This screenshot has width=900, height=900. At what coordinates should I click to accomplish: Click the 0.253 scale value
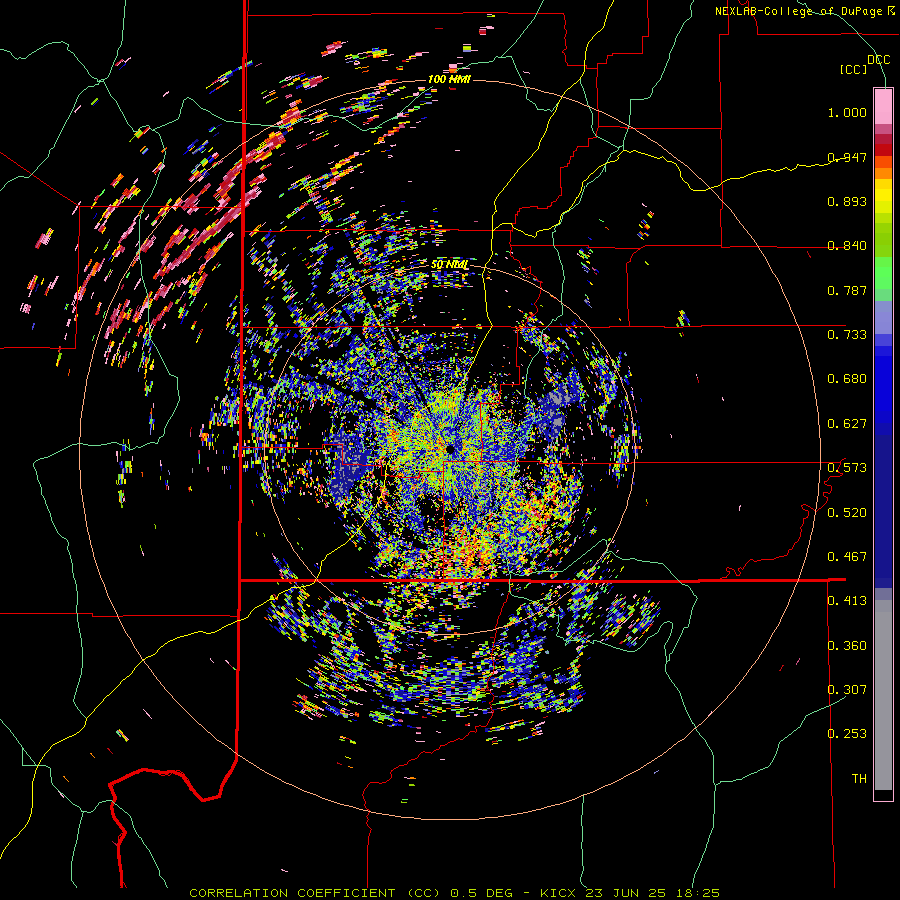pyautogui.click(x=847, y=734)
